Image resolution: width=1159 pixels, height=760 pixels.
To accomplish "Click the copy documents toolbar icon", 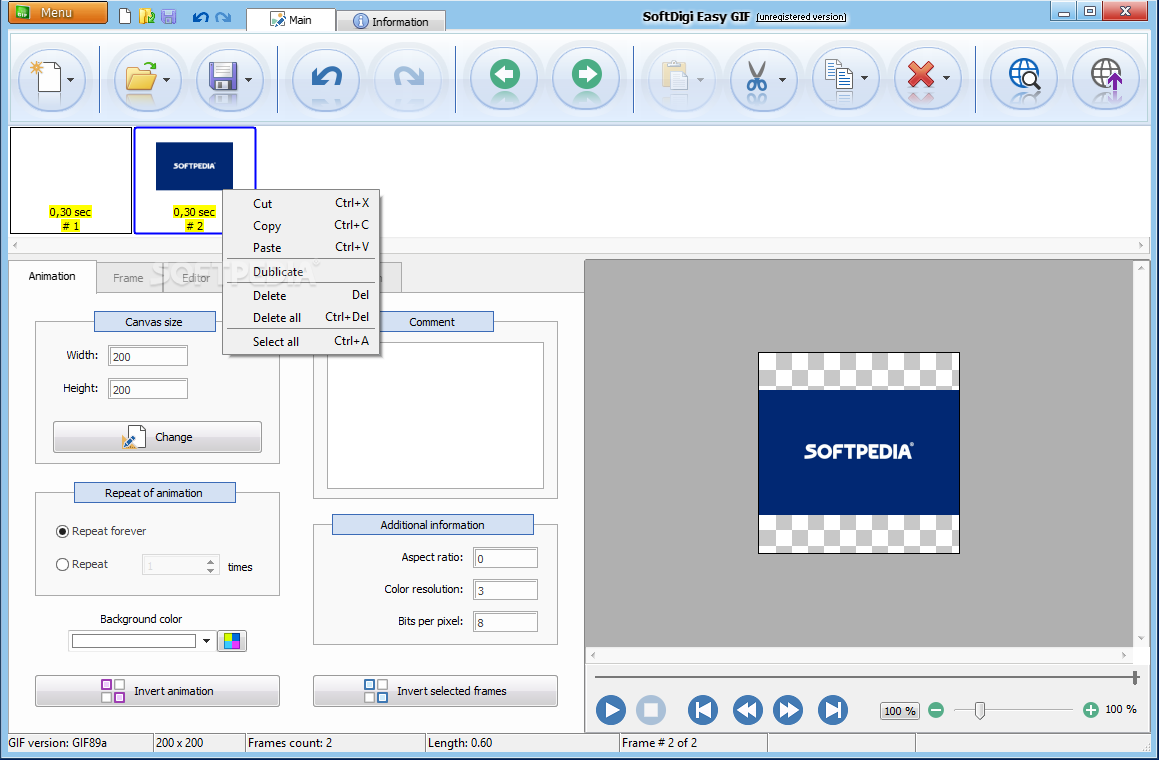I will pyautogui.click(x=839, y=77).
